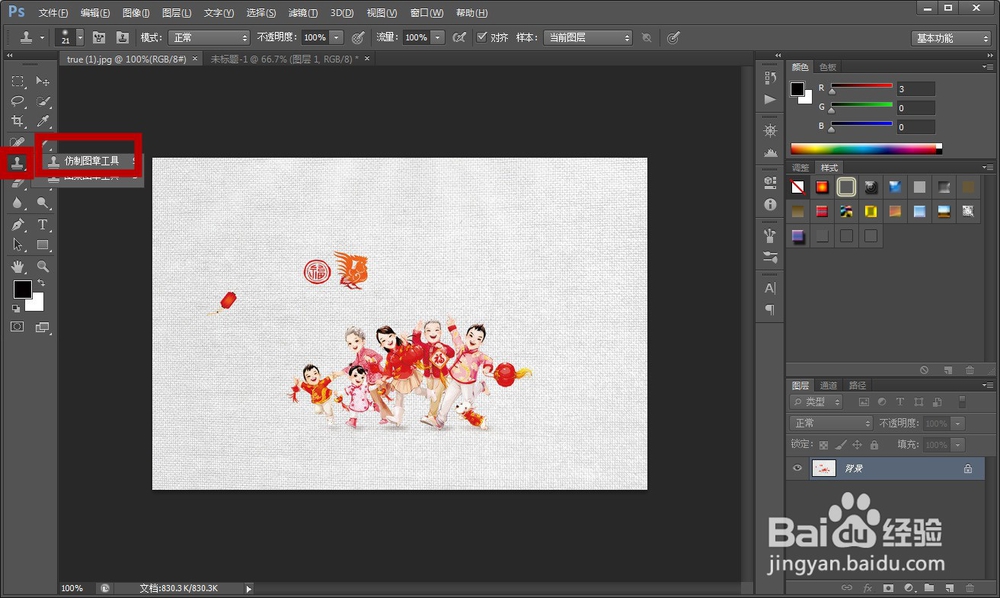Screen dimensions: 1000x598
Task: Open the Info panel icon
Action: click(x=770, y=205)
